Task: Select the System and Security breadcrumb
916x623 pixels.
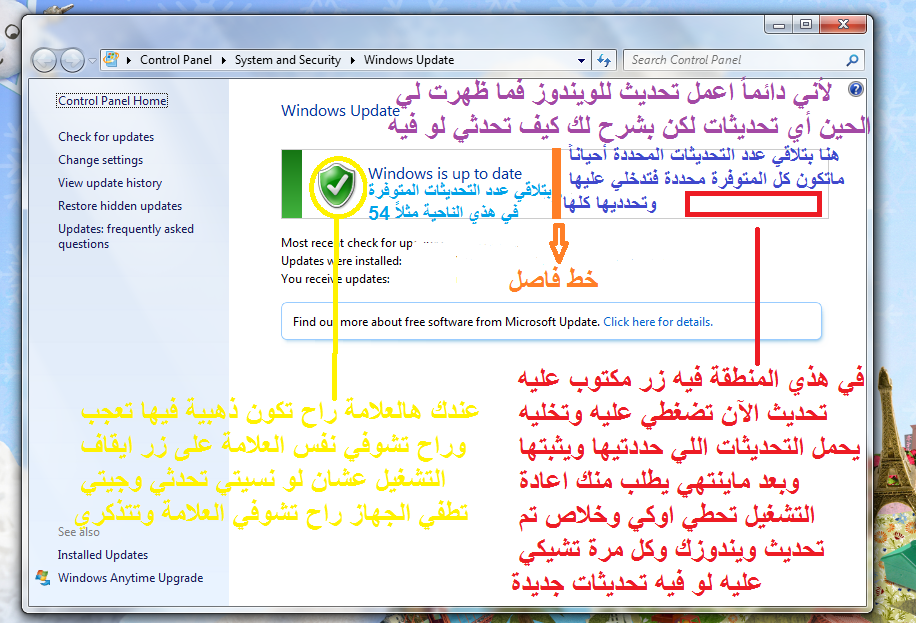Action: coord(287,60)
